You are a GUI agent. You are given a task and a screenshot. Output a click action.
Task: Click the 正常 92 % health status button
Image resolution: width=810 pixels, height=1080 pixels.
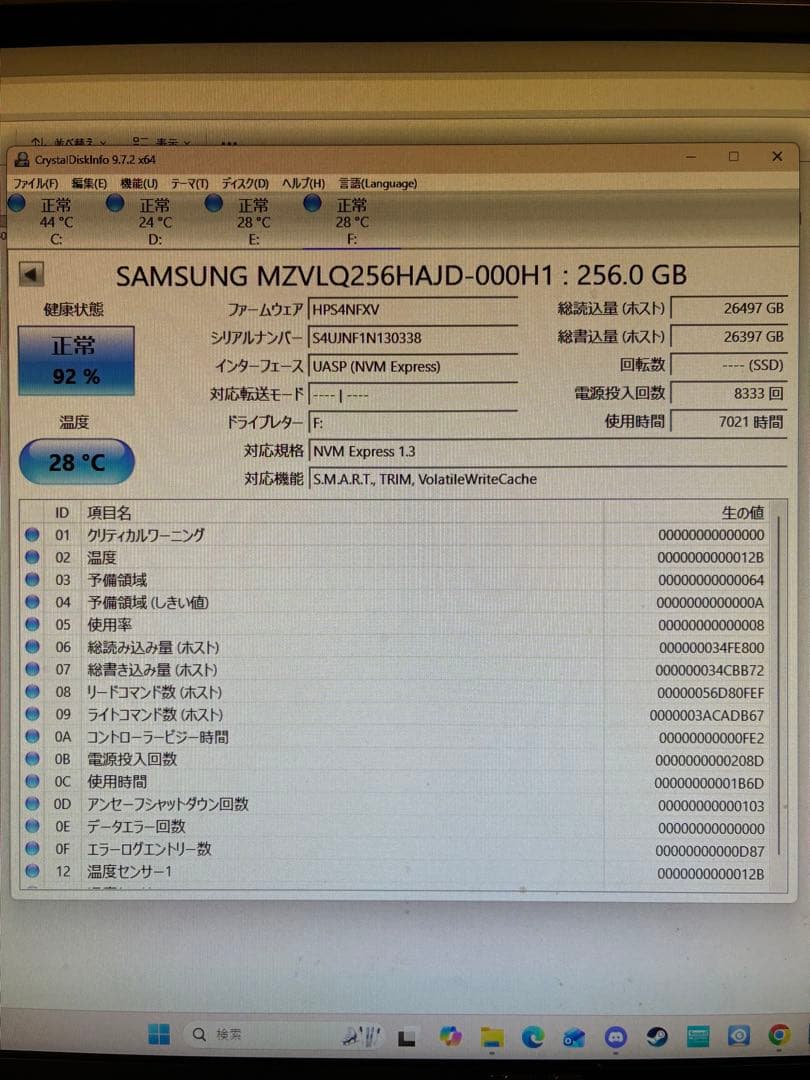pyautogui.click(x=76, y=360)
